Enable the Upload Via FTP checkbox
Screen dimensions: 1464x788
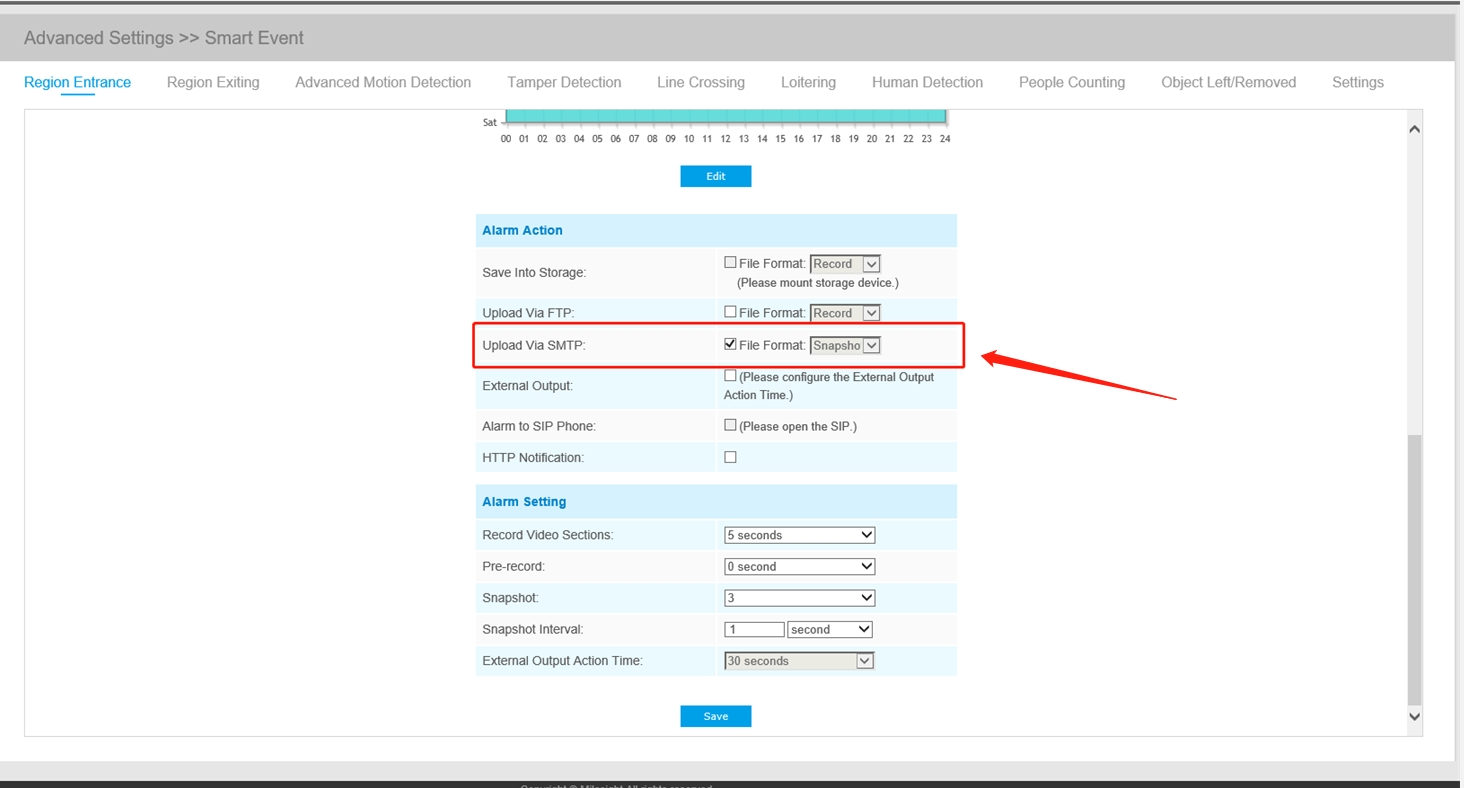click(x=730, y=312)
